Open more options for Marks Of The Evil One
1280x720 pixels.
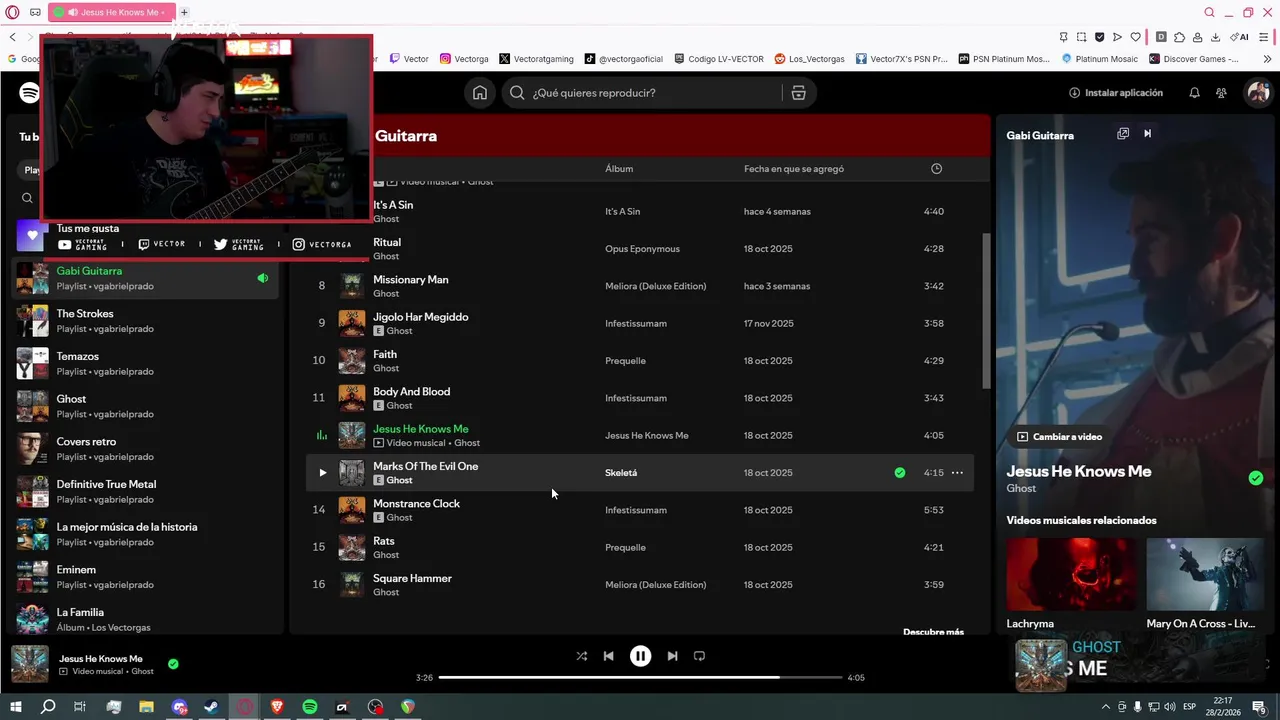pyautogui.click(x=957, y=473)
